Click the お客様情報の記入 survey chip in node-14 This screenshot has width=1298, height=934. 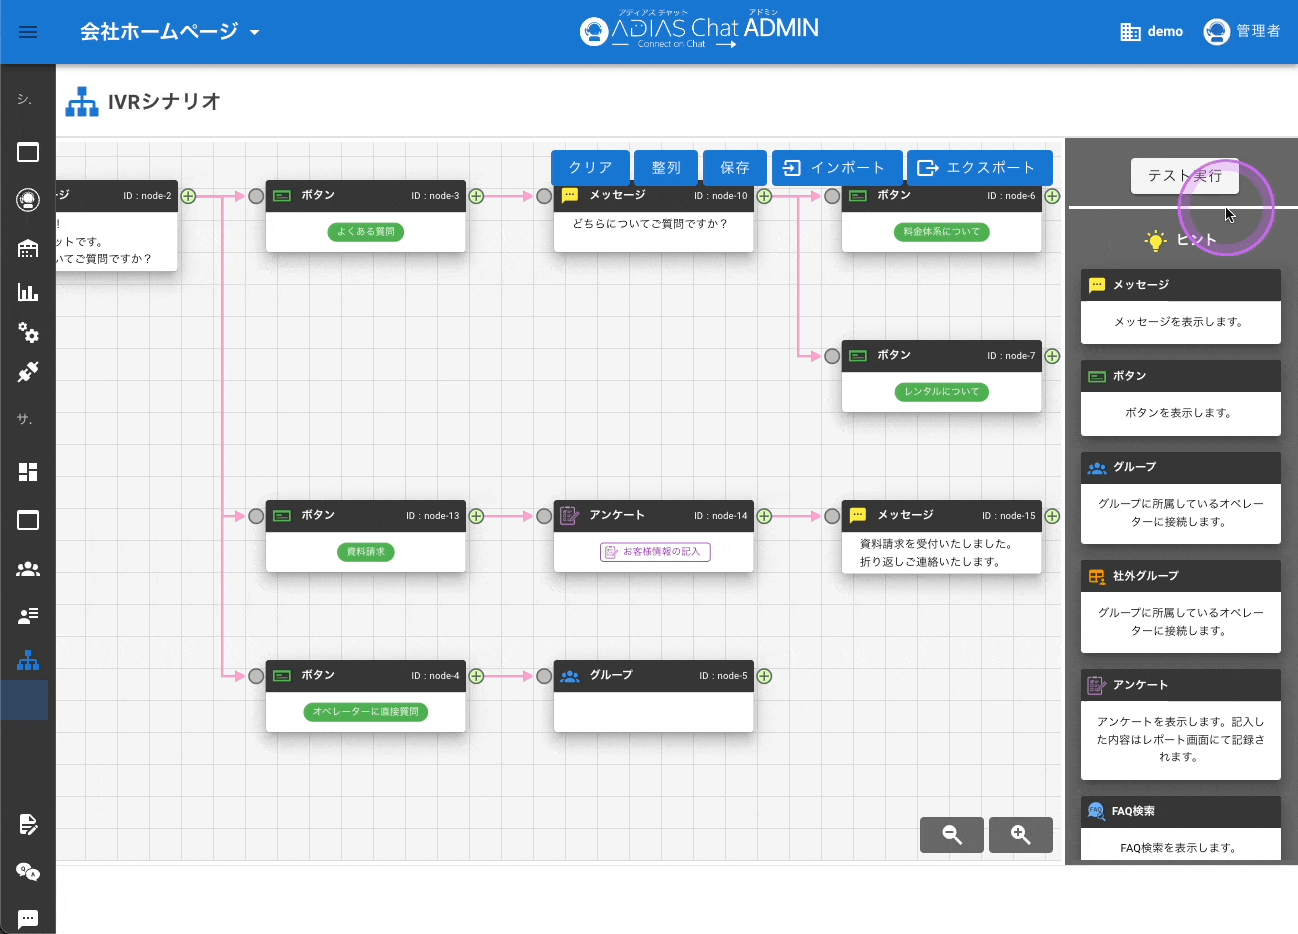click(x=655, y=552)
